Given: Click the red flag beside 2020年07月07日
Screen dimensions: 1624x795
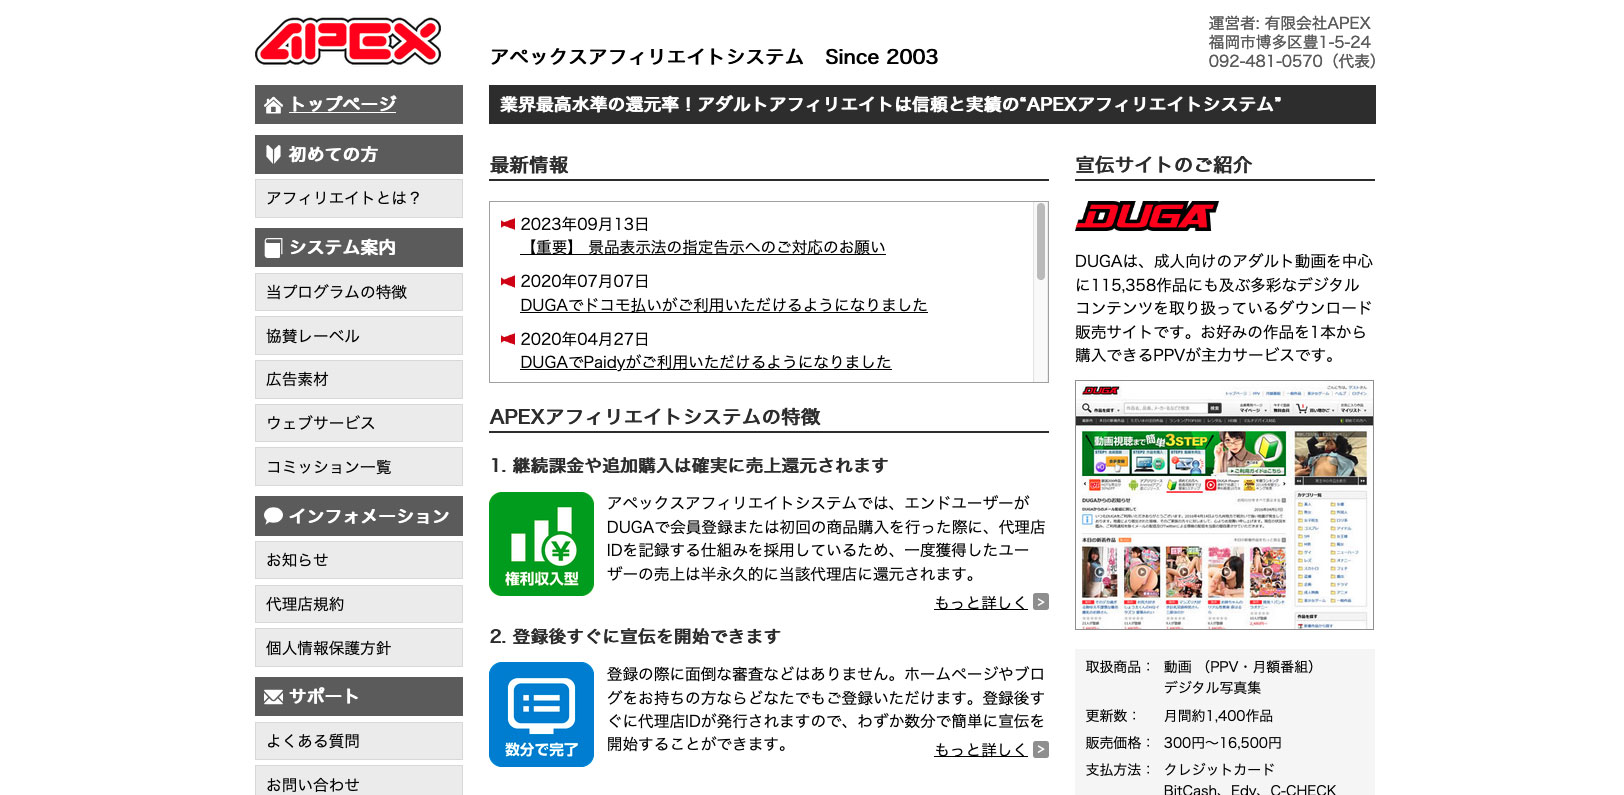Looking at the screenshot, I should tap(508, 281).
